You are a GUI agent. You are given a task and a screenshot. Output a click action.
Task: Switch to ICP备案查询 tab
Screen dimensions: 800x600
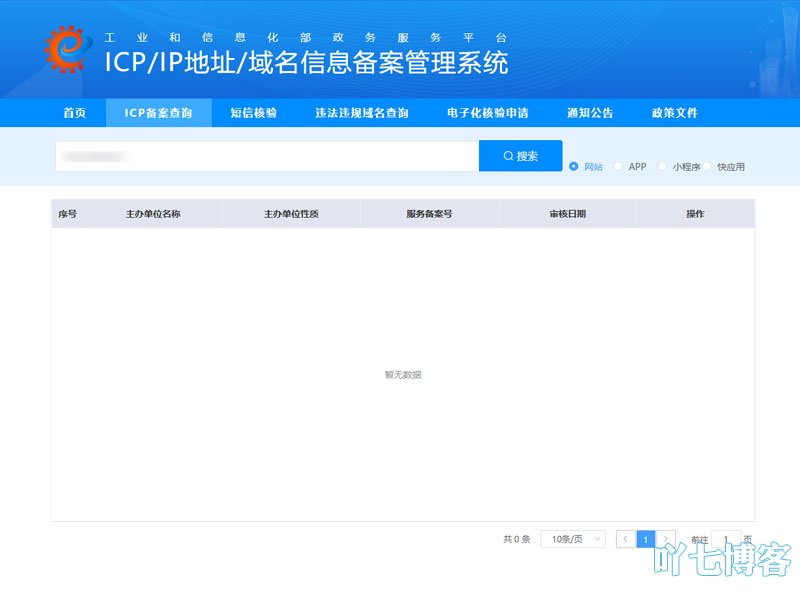[159, 113]
